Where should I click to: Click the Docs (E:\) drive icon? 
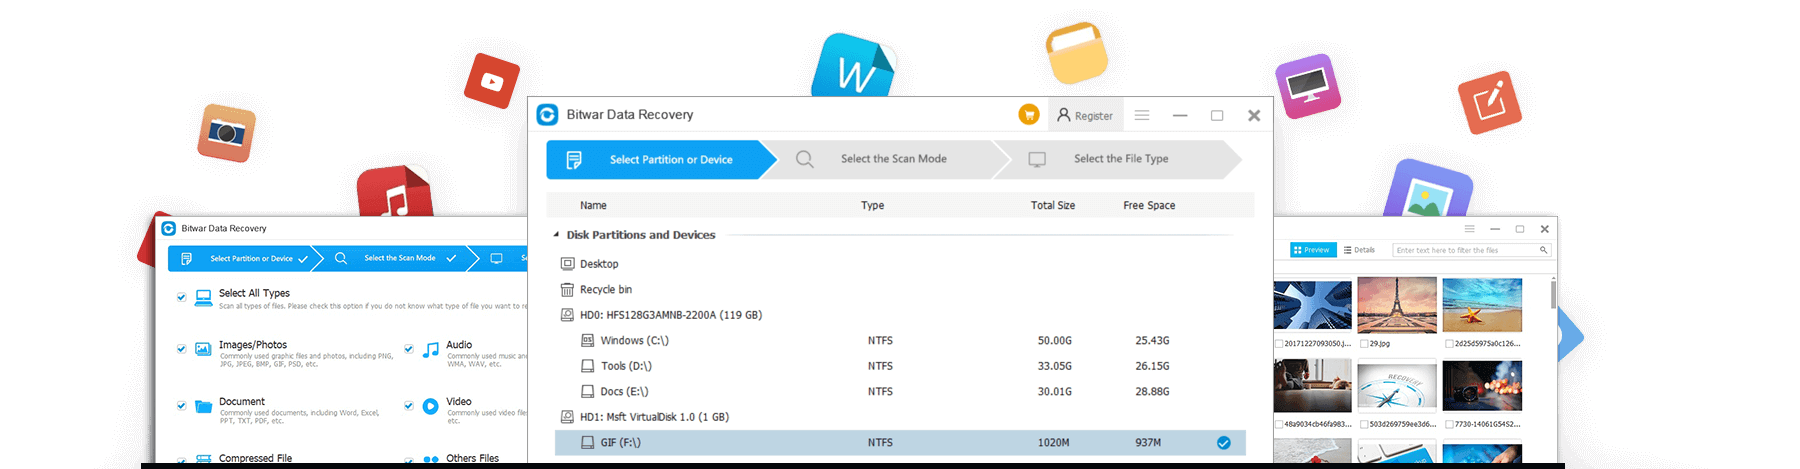(588, 392)
